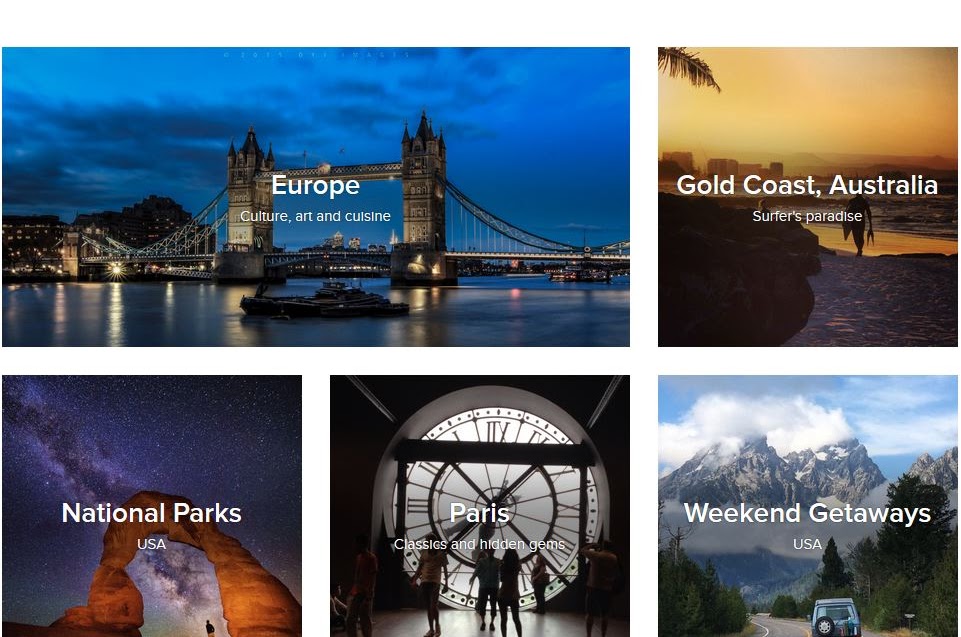This screenshot has height=637, width=961.
Task: Click the "National Parks" heading text
Action: [x=151, y=513]
